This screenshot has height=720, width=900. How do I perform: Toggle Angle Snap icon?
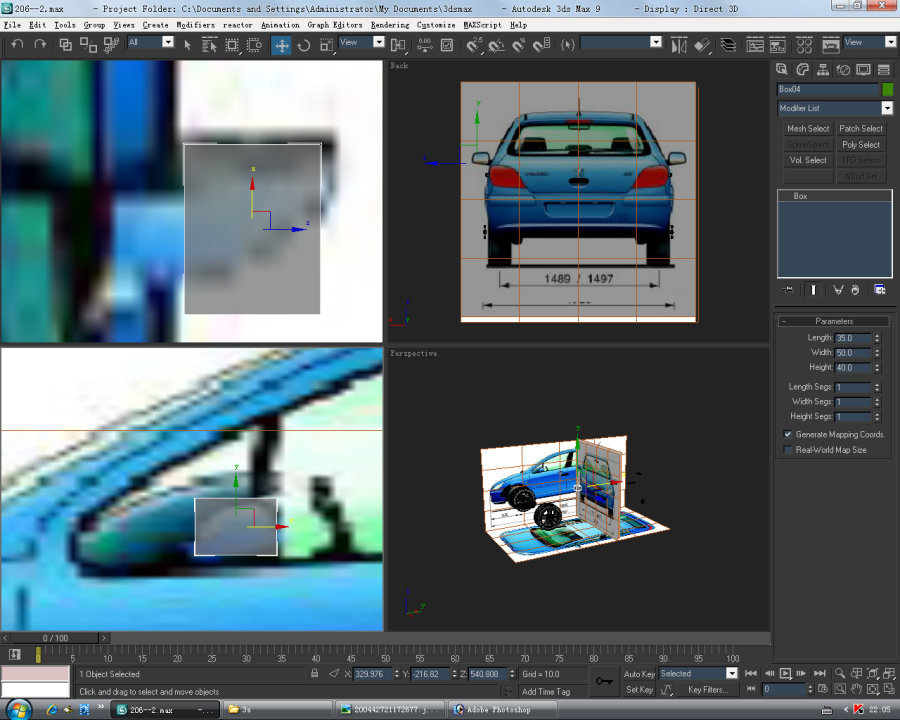(x=496, y=45)
